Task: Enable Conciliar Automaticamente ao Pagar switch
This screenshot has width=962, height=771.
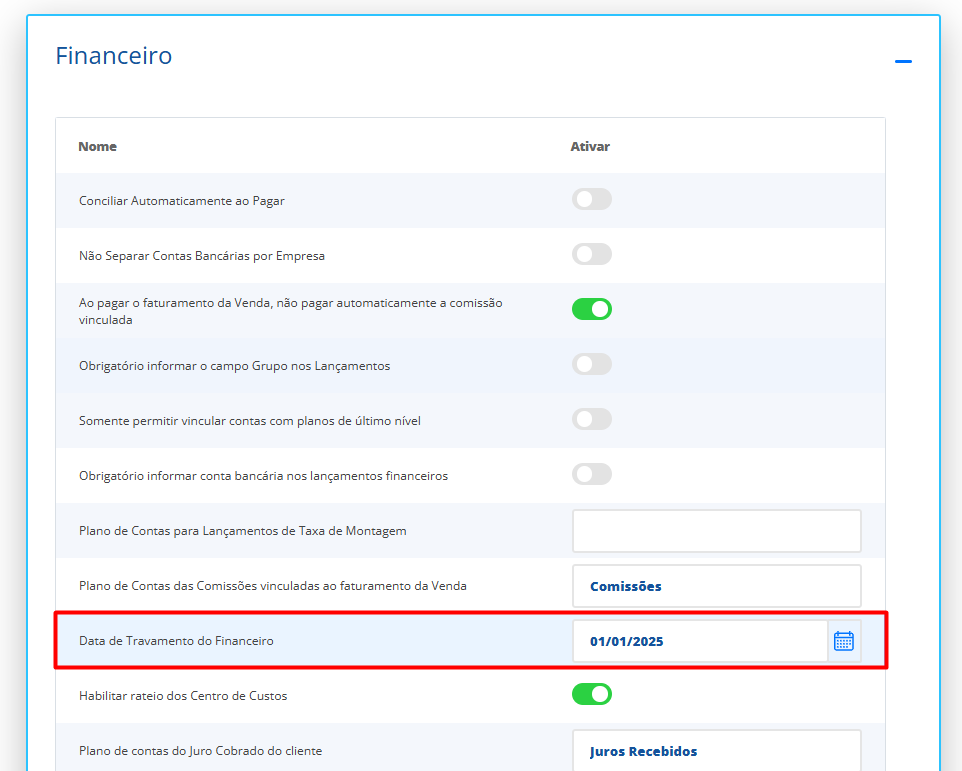Action: [x=591, y=200]
